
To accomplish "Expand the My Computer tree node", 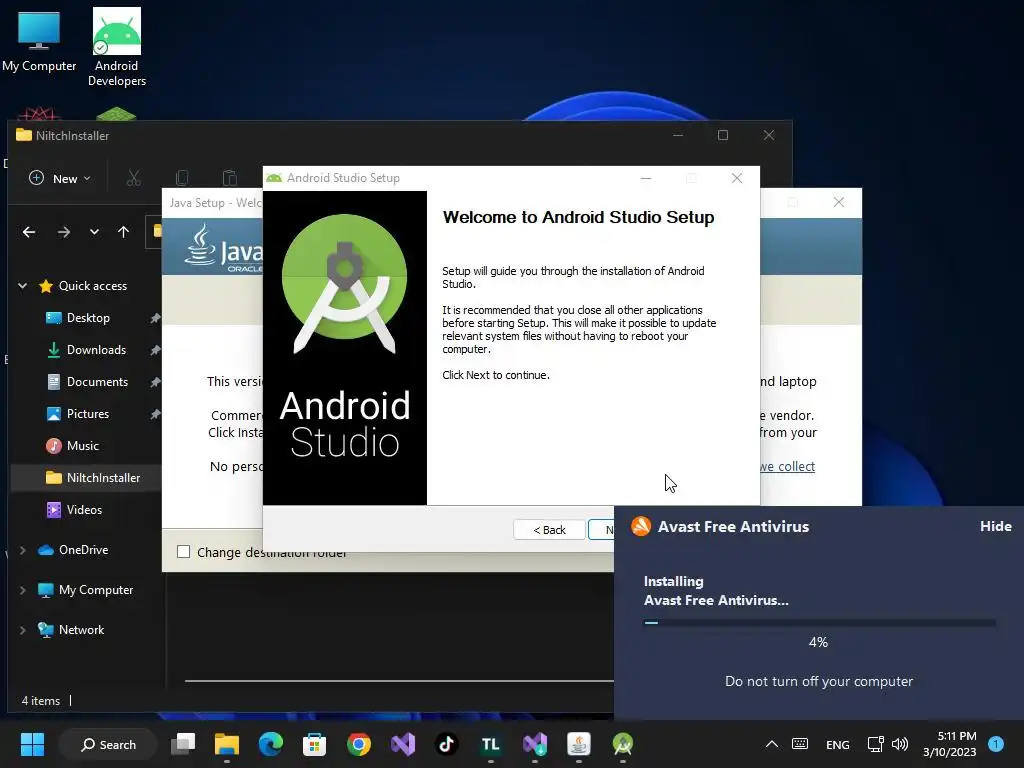I will [x=22, y=590].
